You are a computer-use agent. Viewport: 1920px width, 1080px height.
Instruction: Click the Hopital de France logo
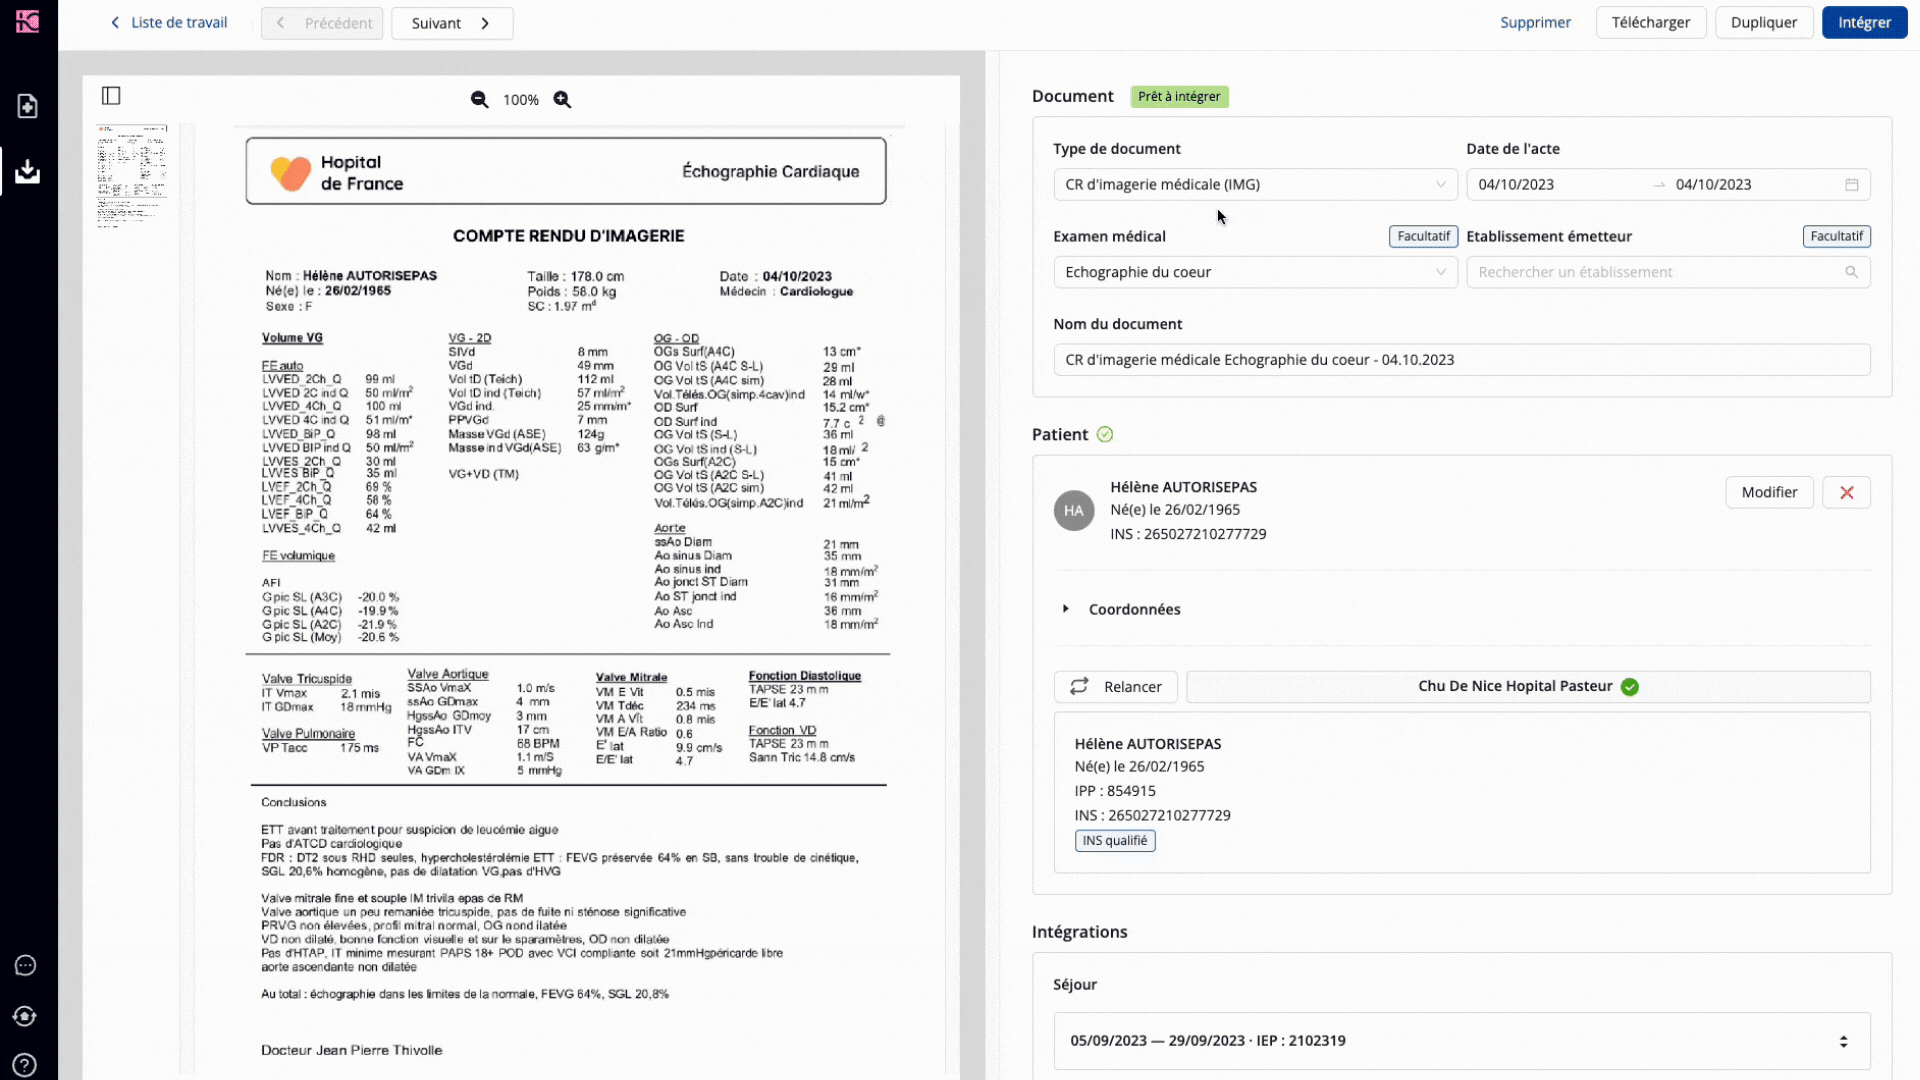337,173
